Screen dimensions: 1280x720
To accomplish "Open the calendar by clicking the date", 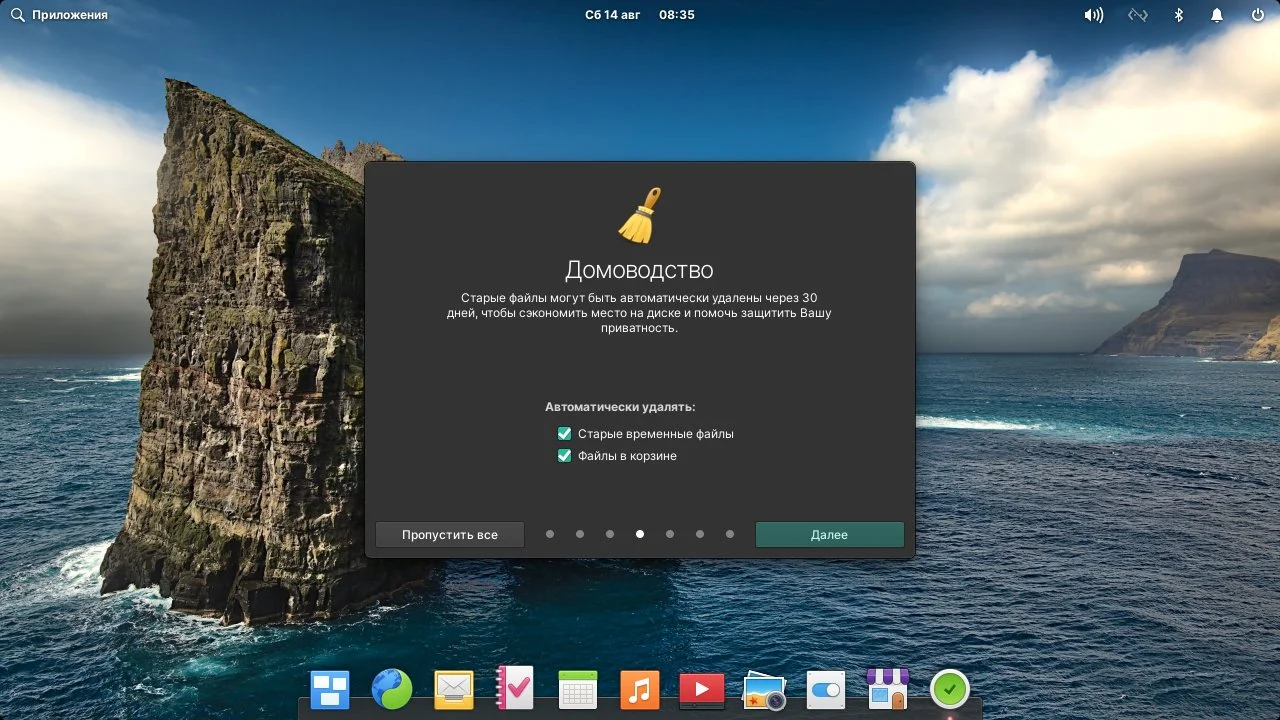I will [612, 14].
